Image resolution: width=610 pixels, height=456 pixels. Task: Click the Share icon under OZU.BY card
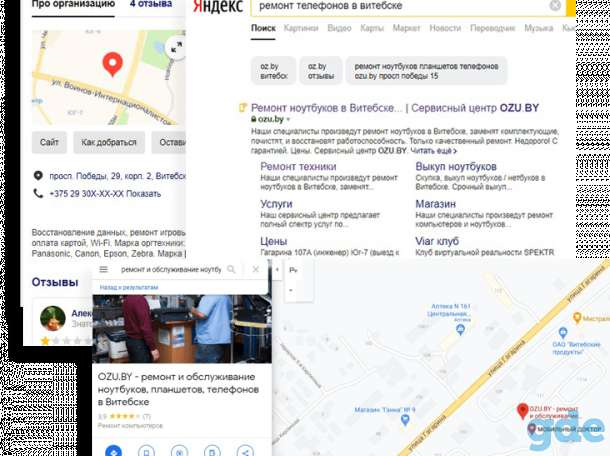245,451
